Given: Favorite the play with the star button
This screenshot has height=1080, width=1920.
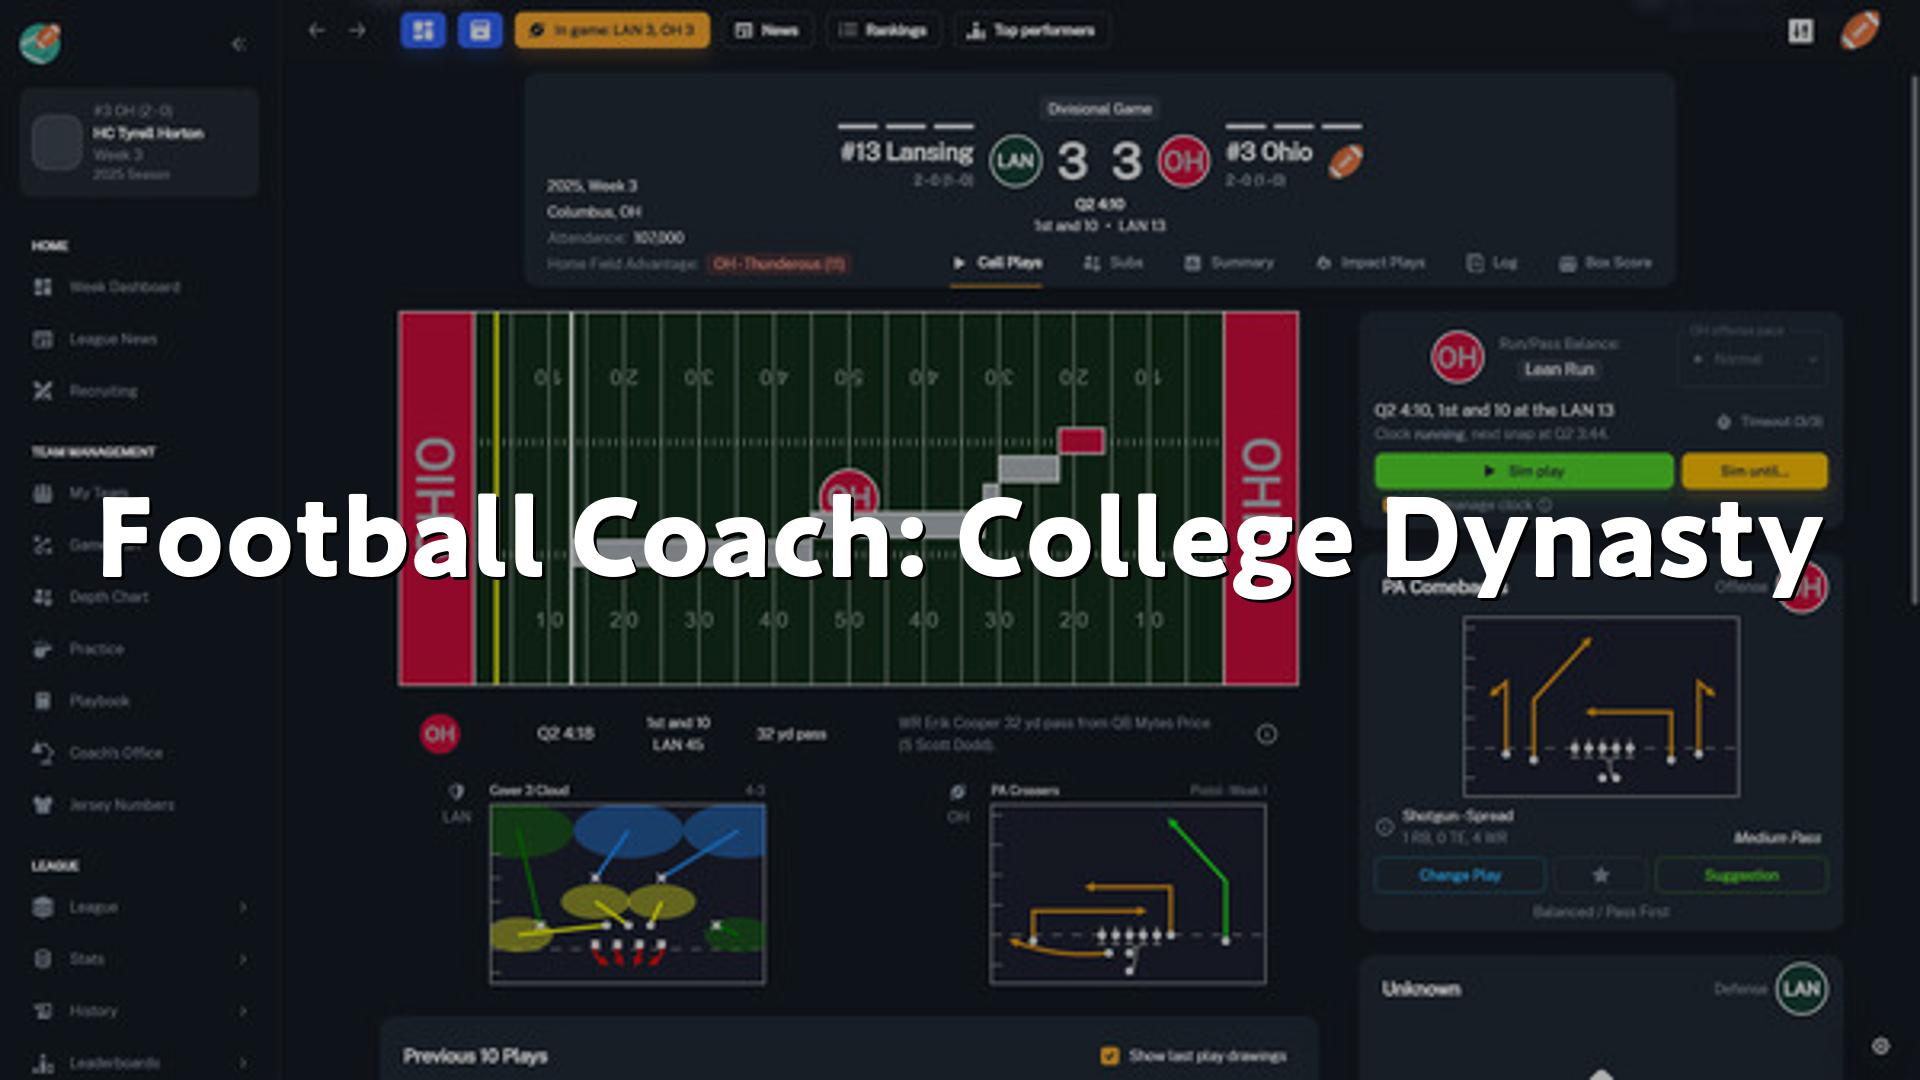Looking at the screenshot, I should tap(1600, 875).
